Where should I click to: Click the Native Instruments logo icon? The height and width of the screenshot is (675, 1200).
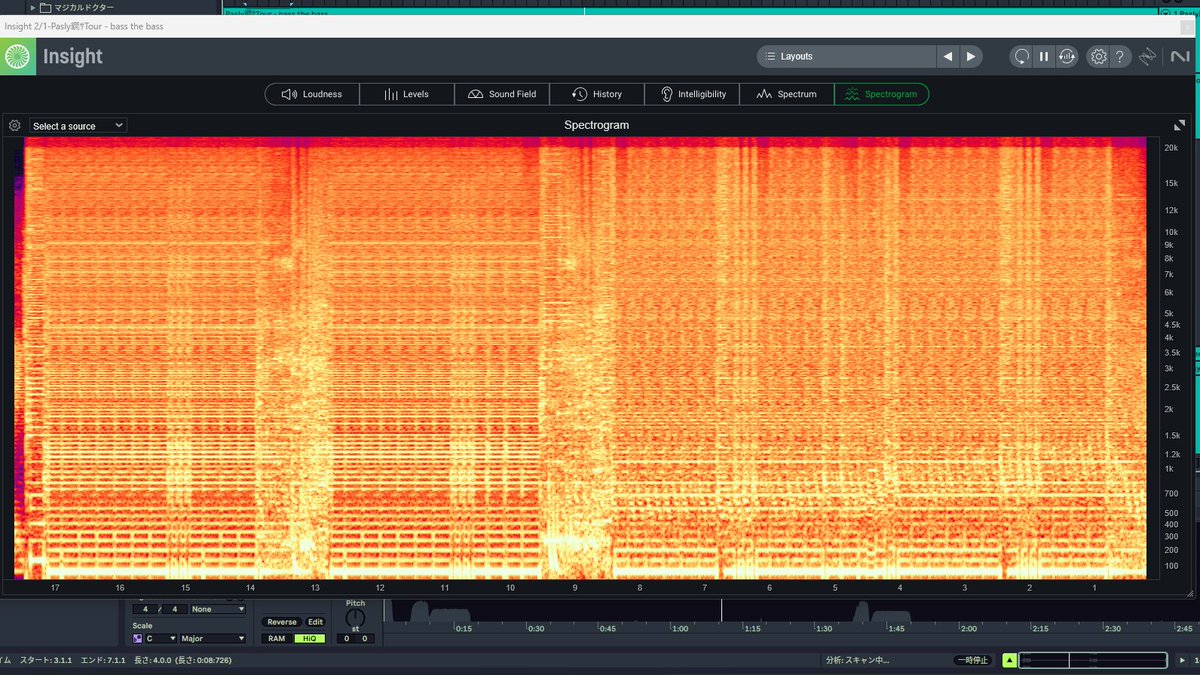click(x=1179, y=57)
